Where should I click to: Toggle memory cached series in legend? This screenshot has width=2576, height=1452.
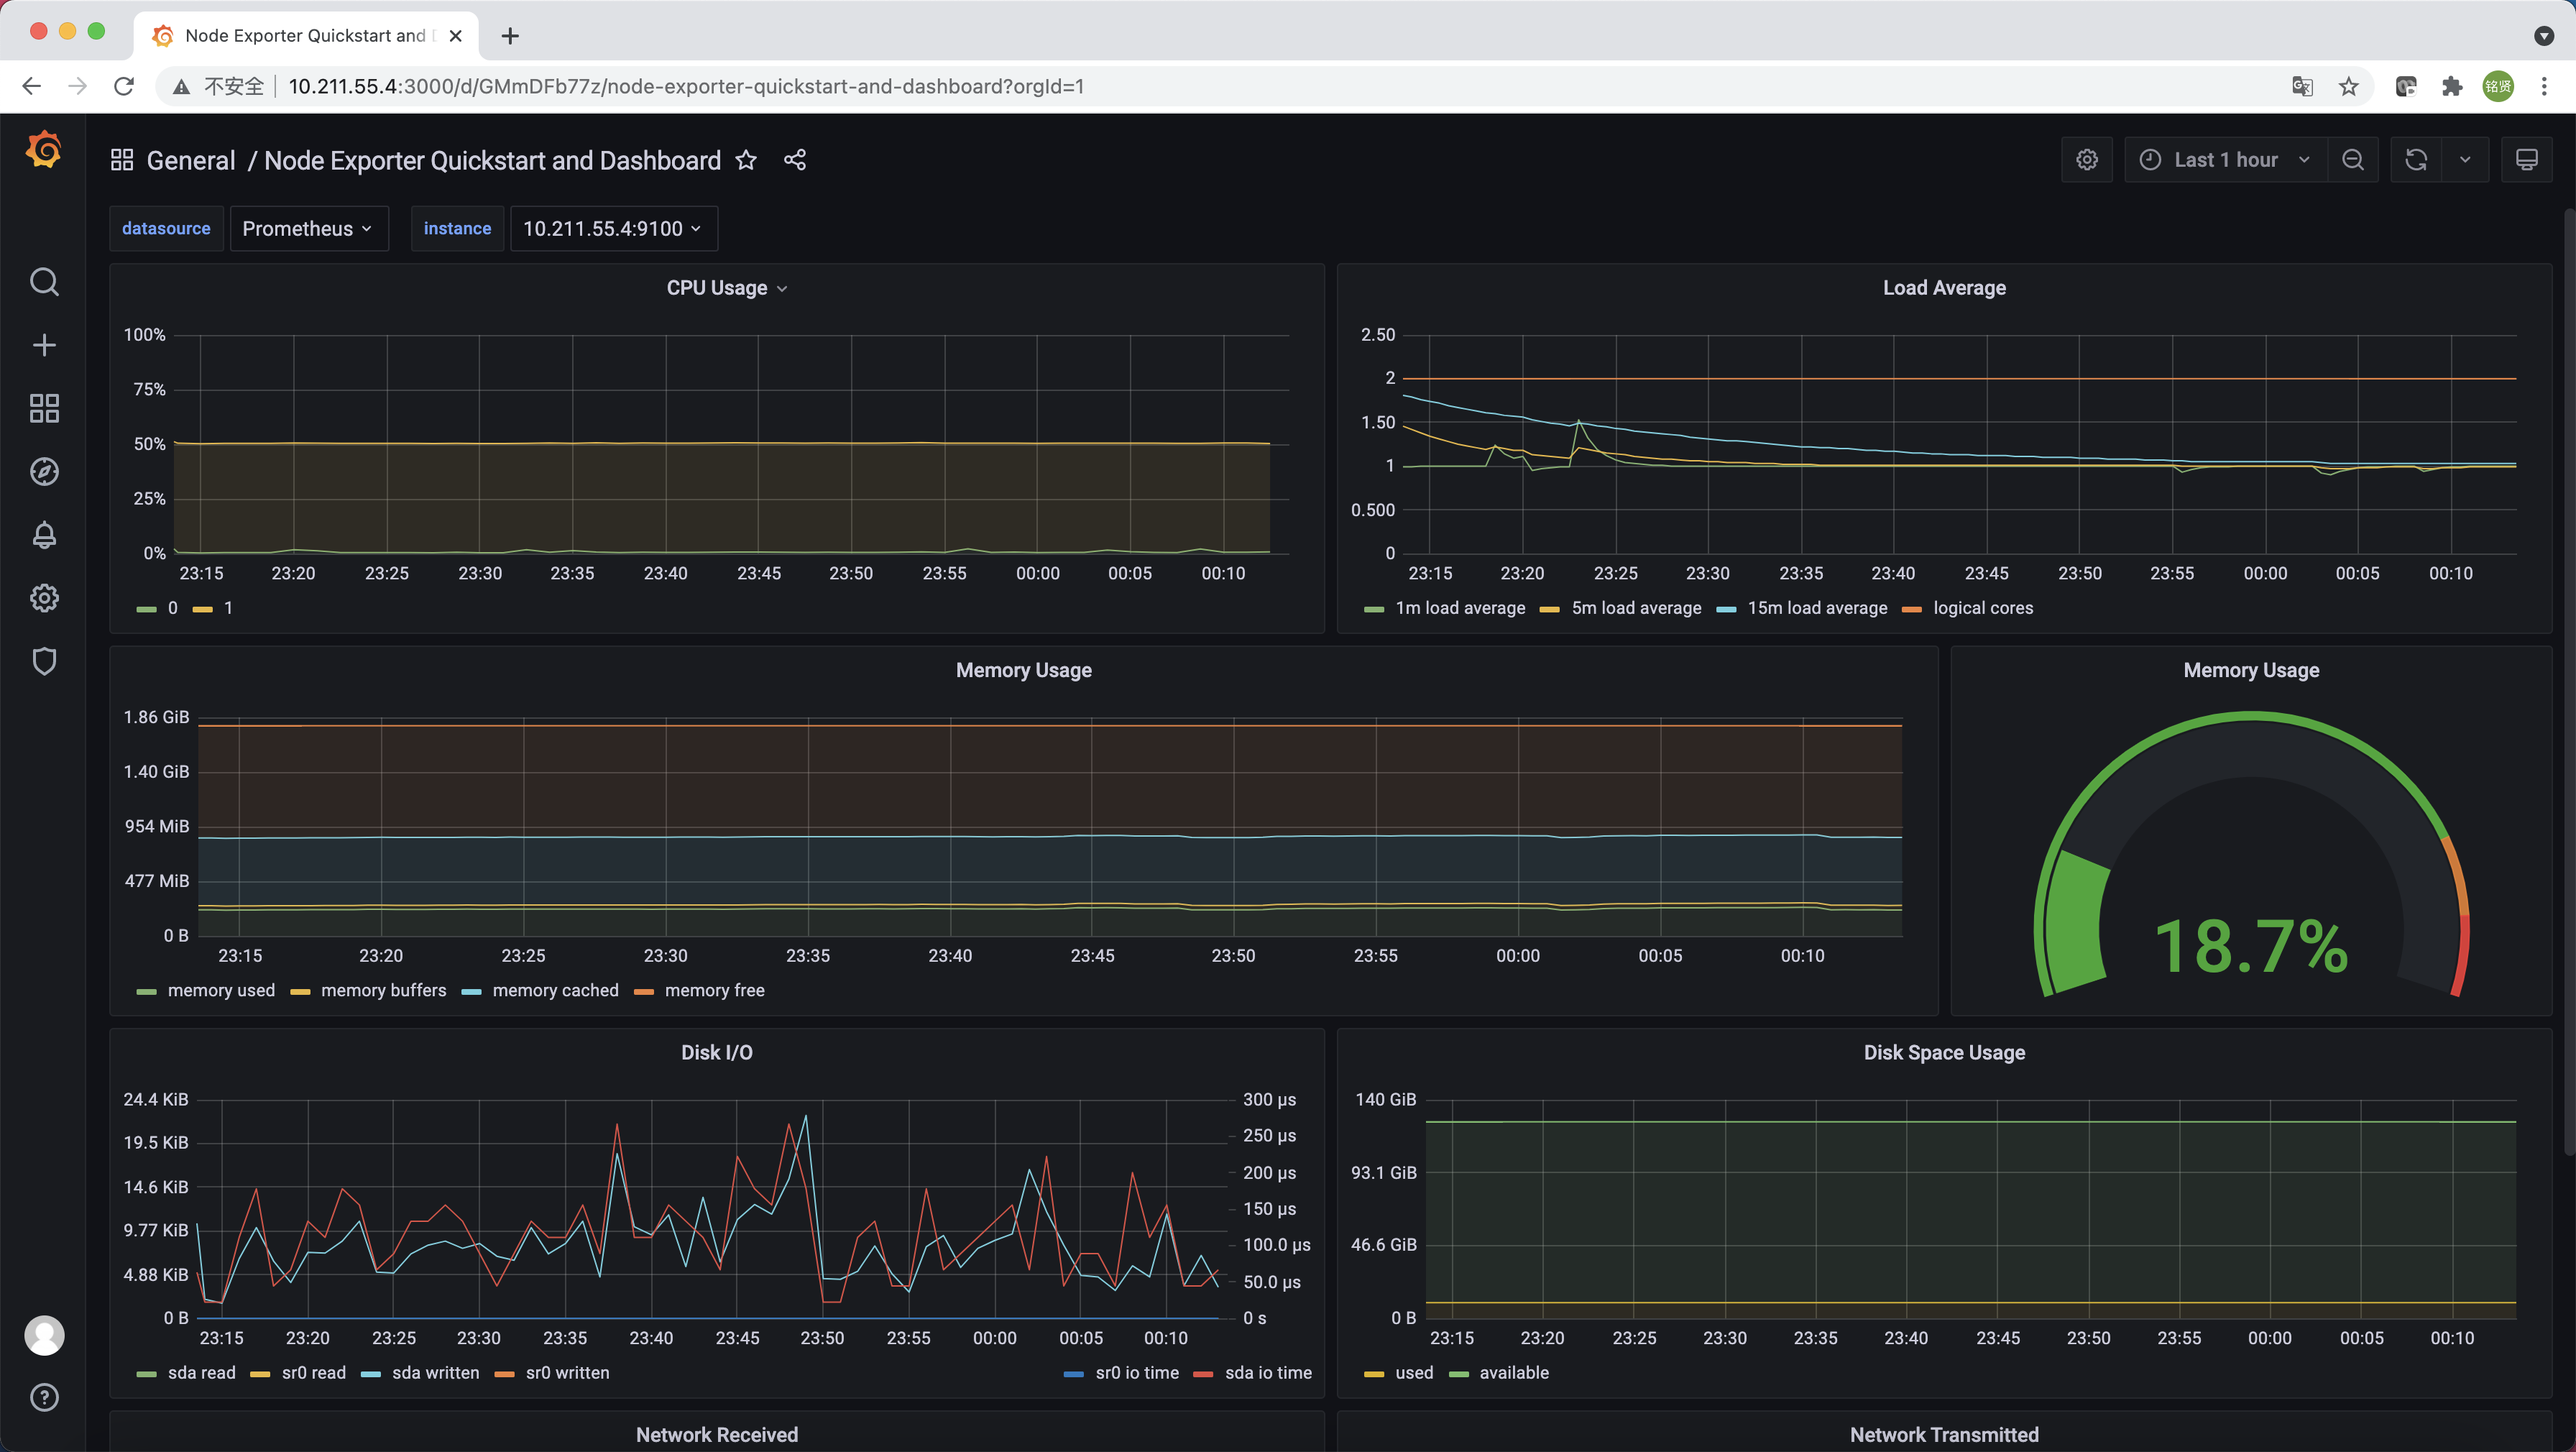[x=555, y=990]
